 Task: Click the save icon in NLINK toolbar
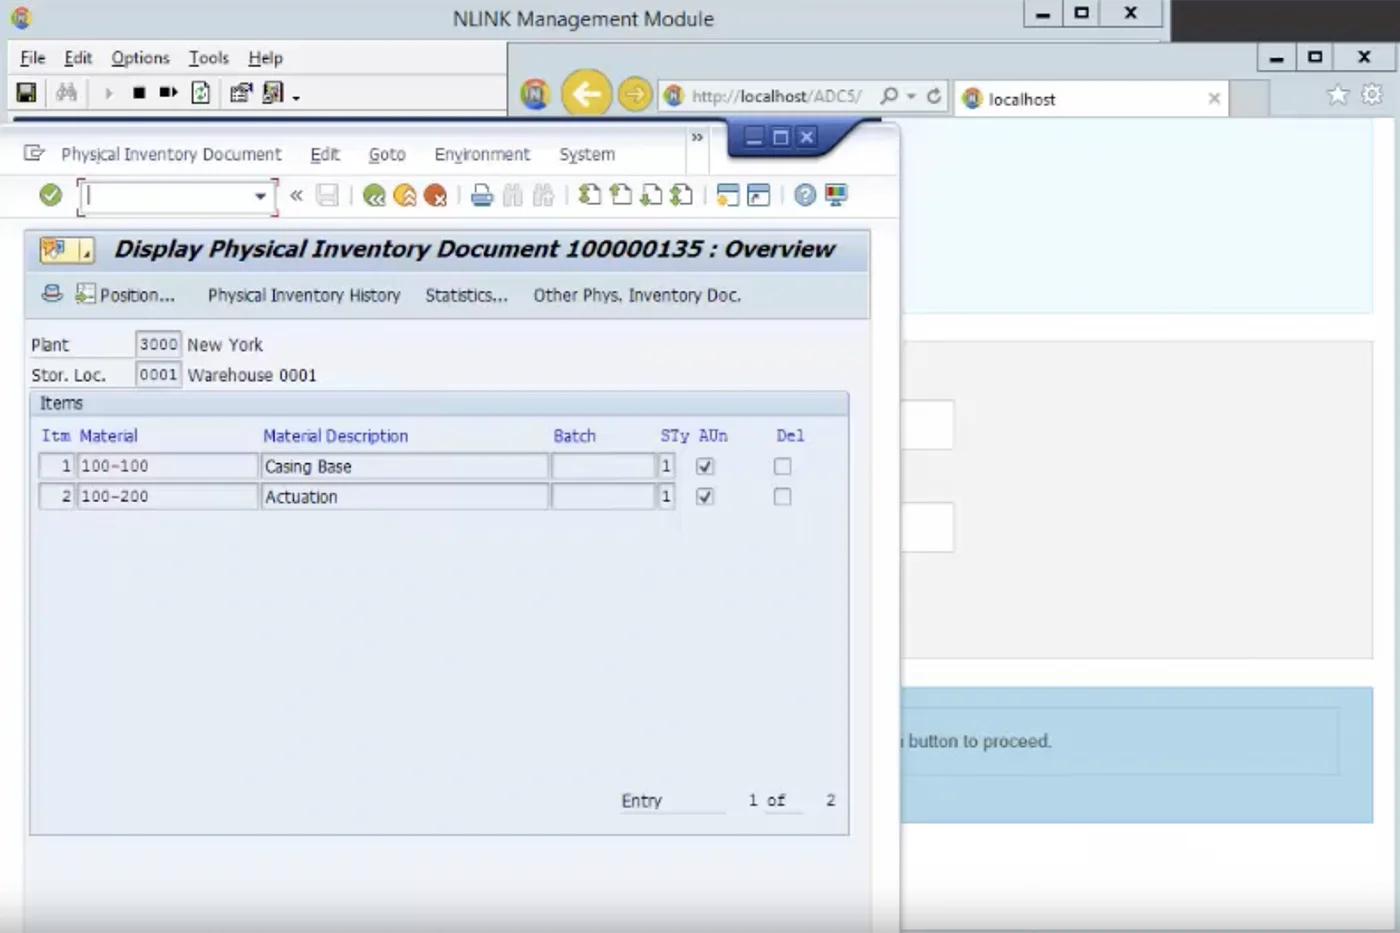click(x=27, y=93)
